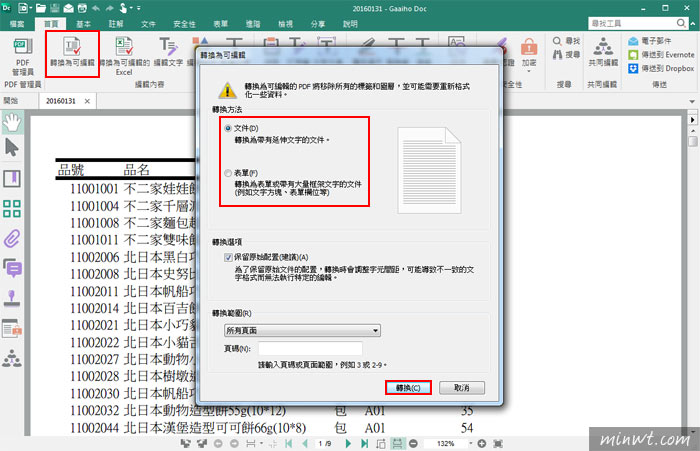
Task: Open the 所有頁面 range dropdown
Action: tap(302, 330)
